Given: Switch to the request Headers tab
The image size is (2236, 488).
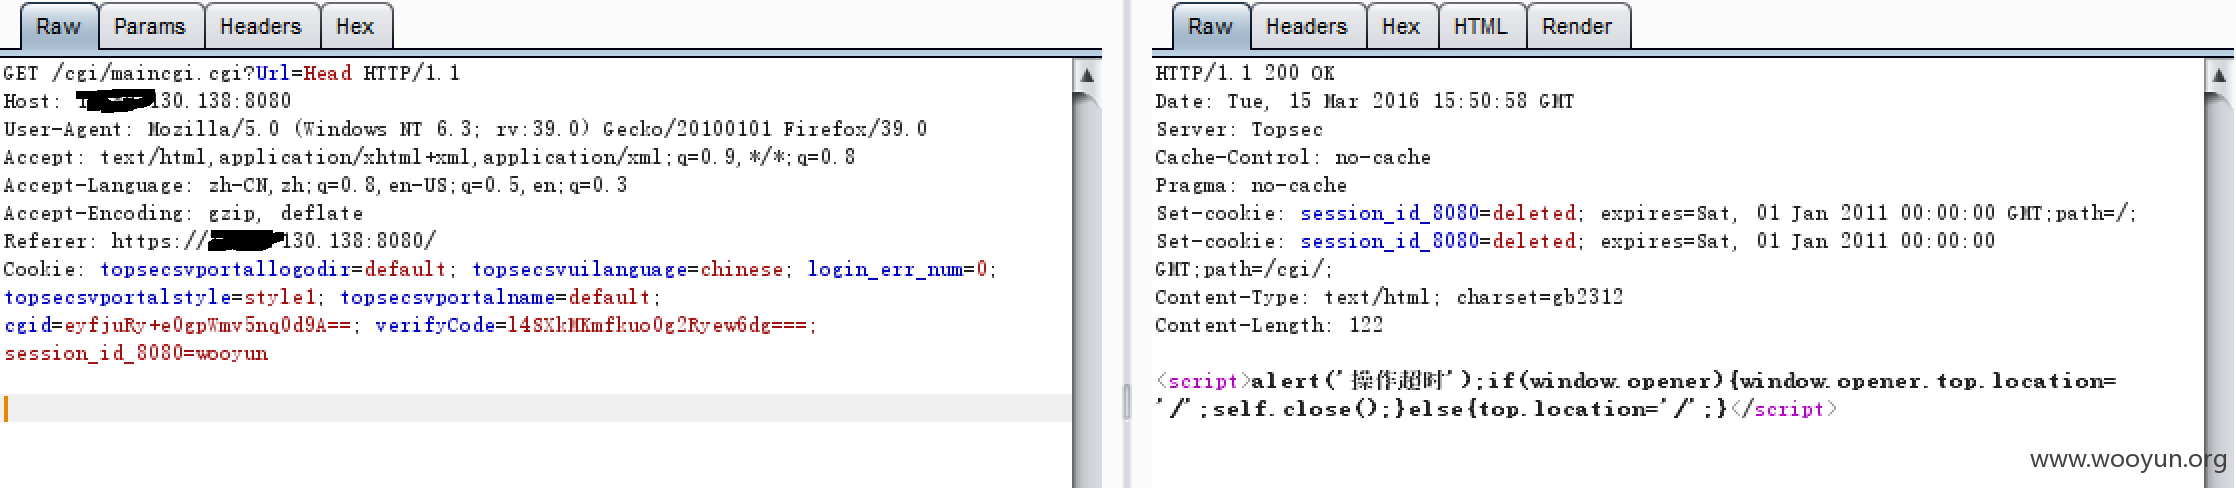Looking at the screenshot, I should pos(261,27).
